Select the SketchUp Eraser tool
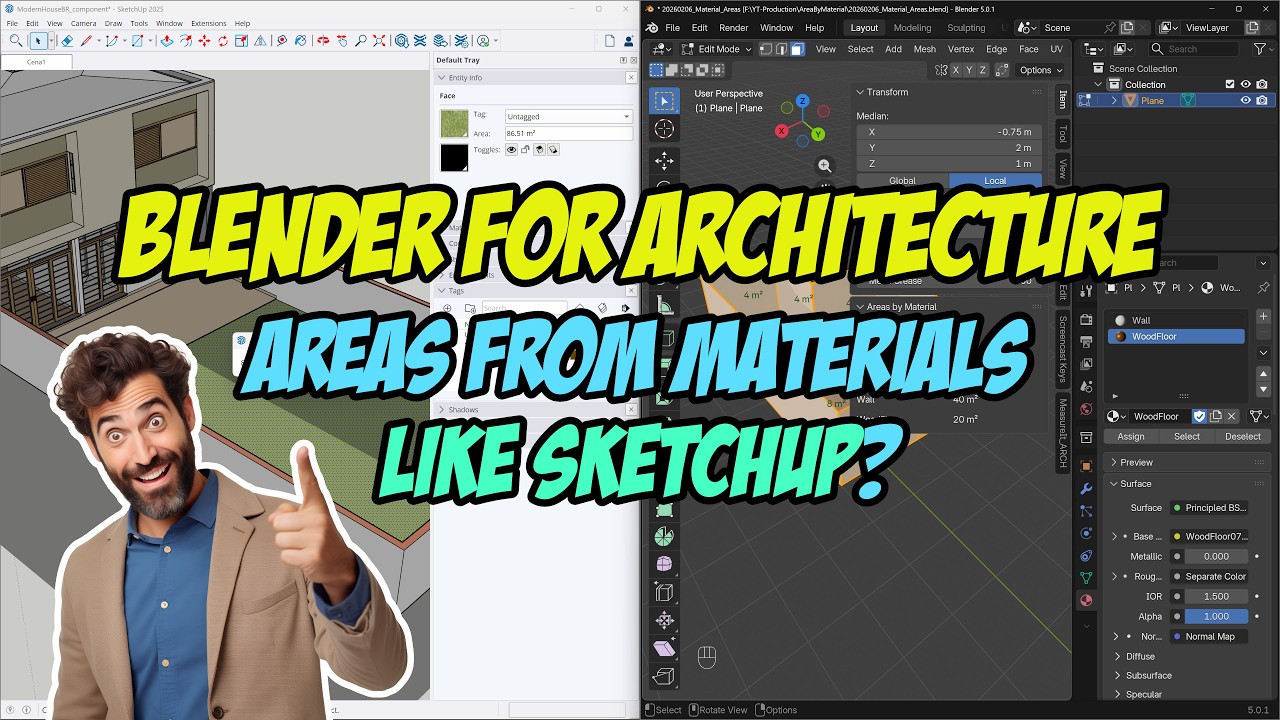Viewport: 1280px width, 720px height. coord(66,41)
